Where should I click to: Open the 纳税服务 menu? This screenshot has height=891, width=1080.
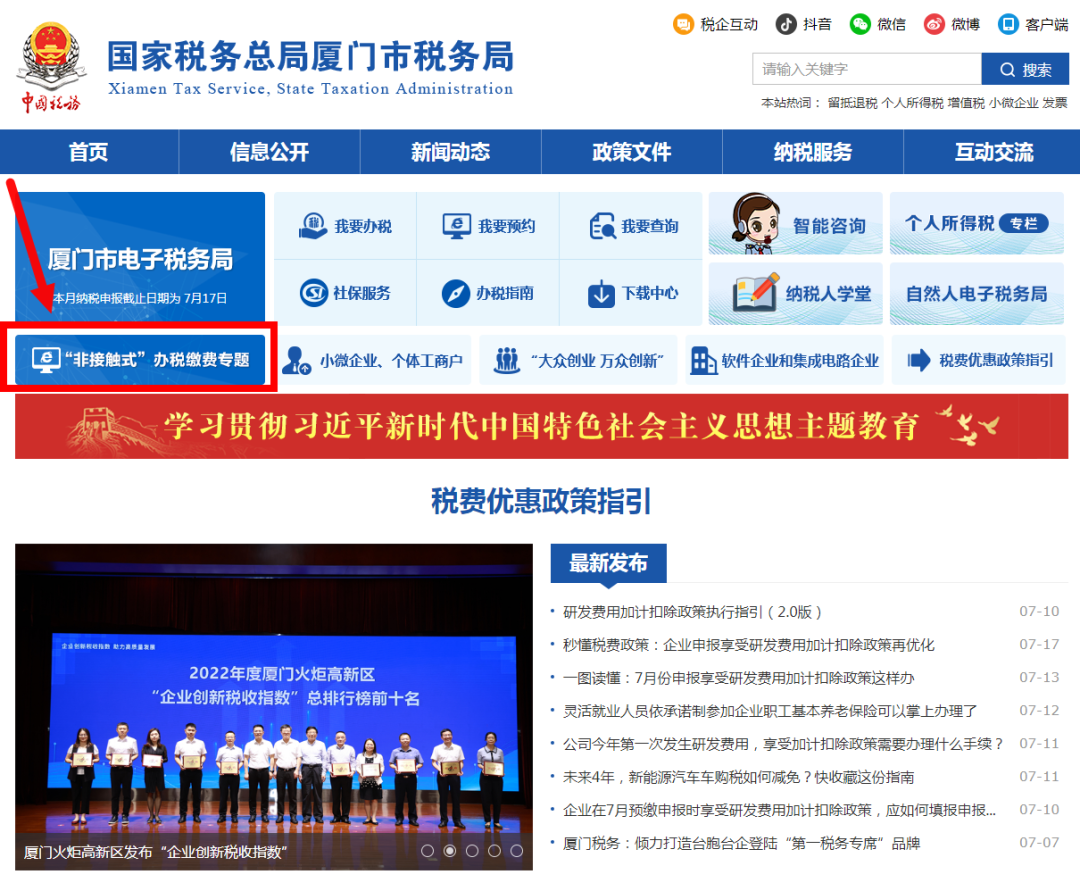pyautogui.click(x=813, y=151)
